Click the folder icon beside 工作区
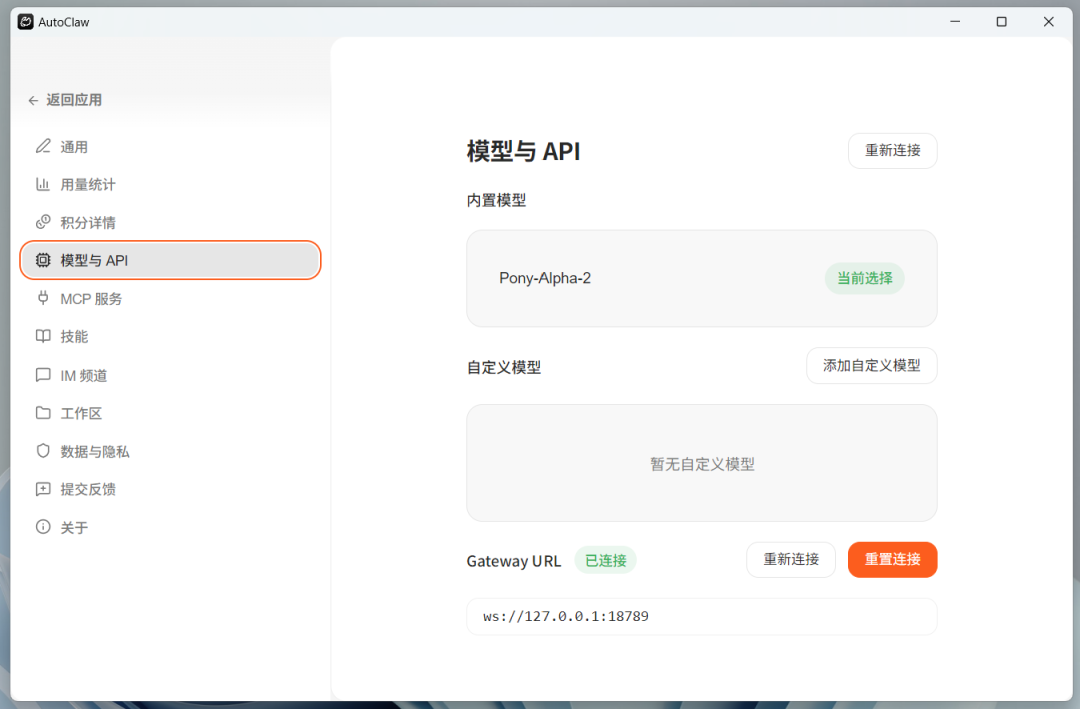The image size is (1080, 709). (43, 413)
